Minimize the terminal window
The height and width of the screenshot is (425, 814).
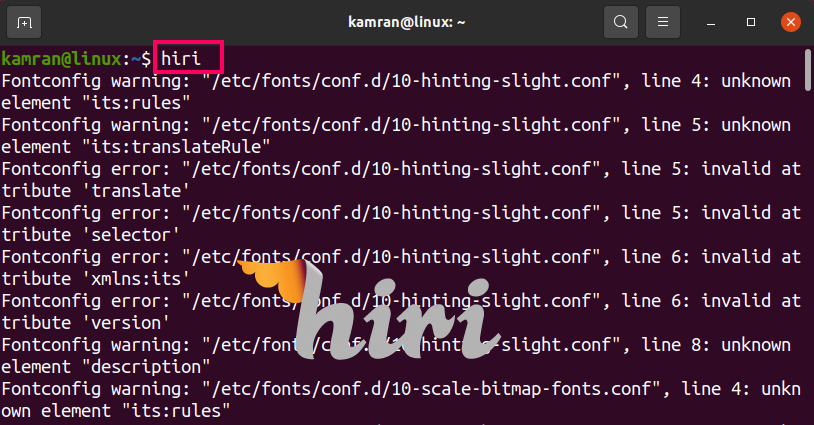click(711, 22)
